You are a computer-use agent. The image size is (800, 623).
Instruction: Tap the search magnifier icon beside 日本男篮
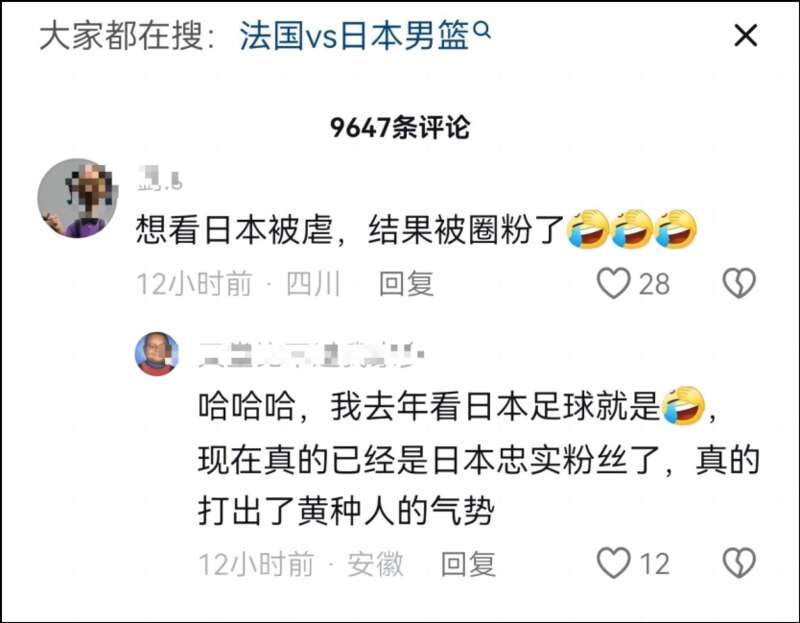pos(482,31)
